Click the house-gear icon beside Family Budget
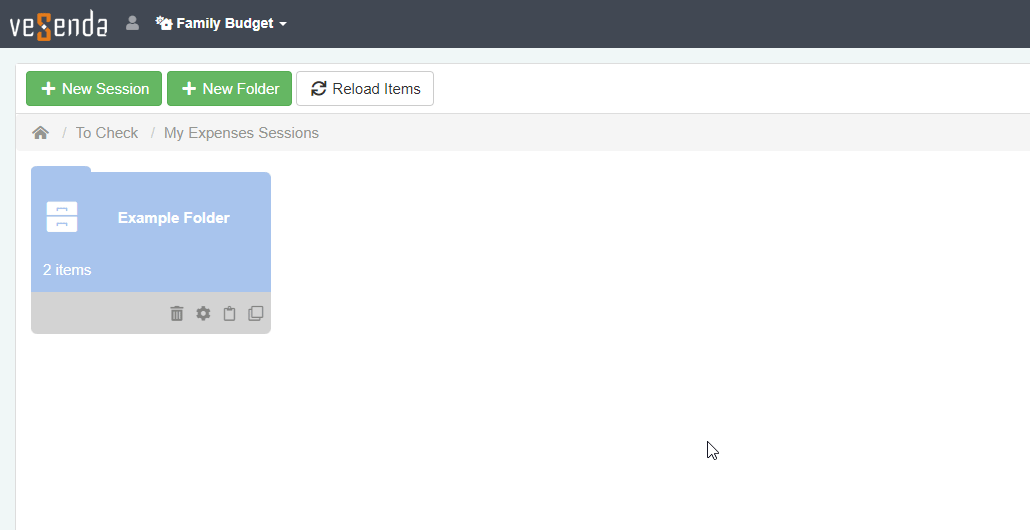Image resolution: width=1030 pixels, height=530 pixels. point(164,23)
